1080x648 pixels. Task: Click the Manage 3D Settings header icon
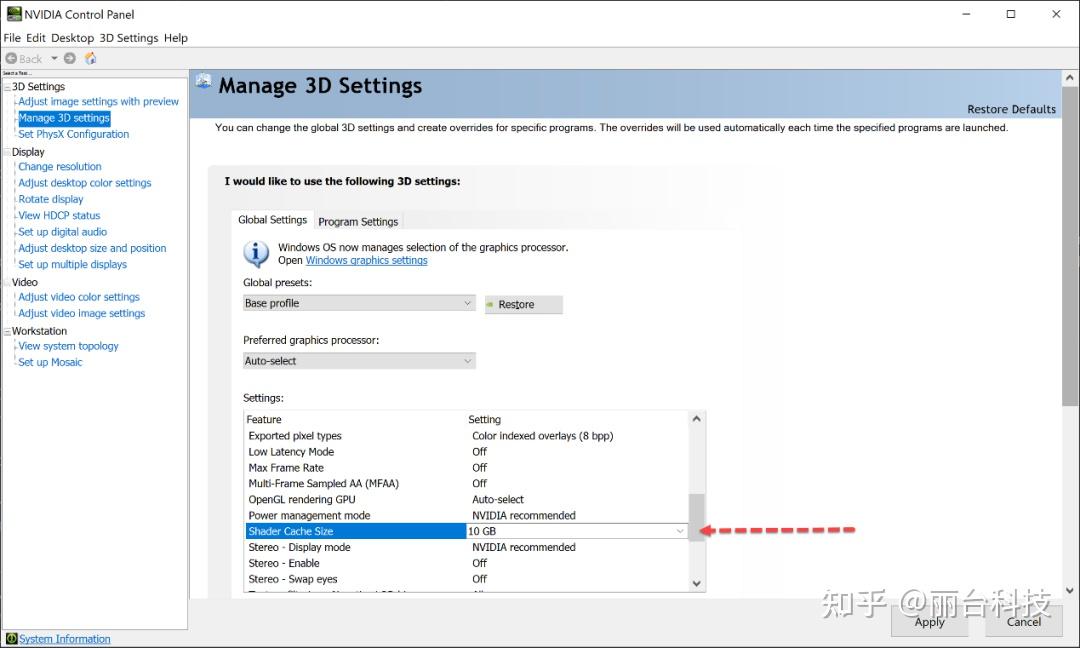click(204, 83)
